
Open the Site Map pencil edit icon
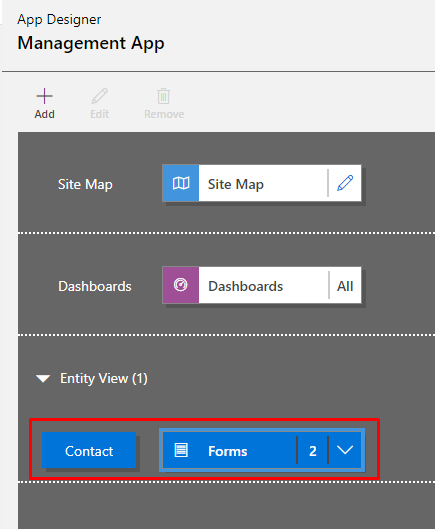click(x=345, y=183)
